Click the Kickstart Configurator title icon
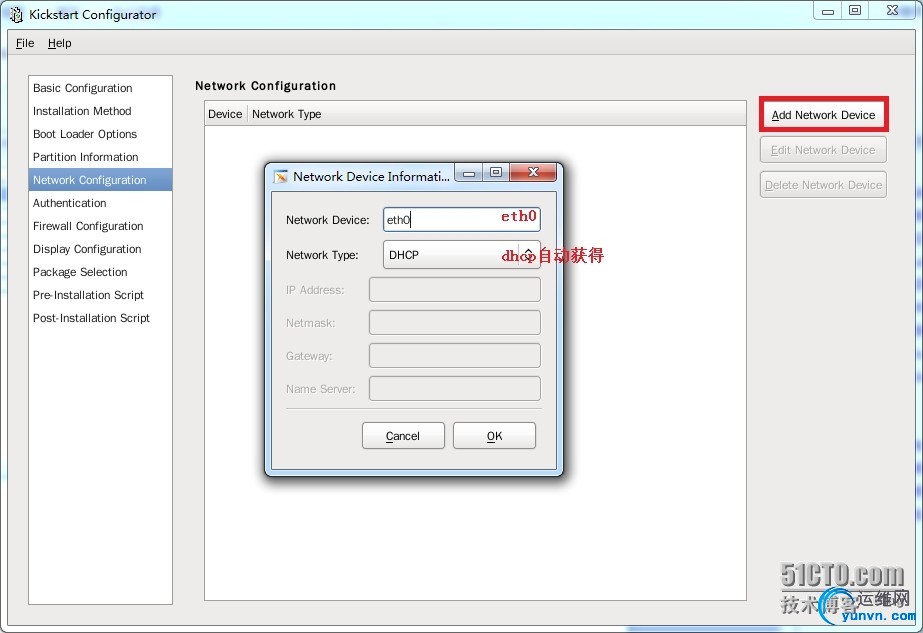Image resolution: width=923 pixels, height=633 pixels. coord(16,15)
